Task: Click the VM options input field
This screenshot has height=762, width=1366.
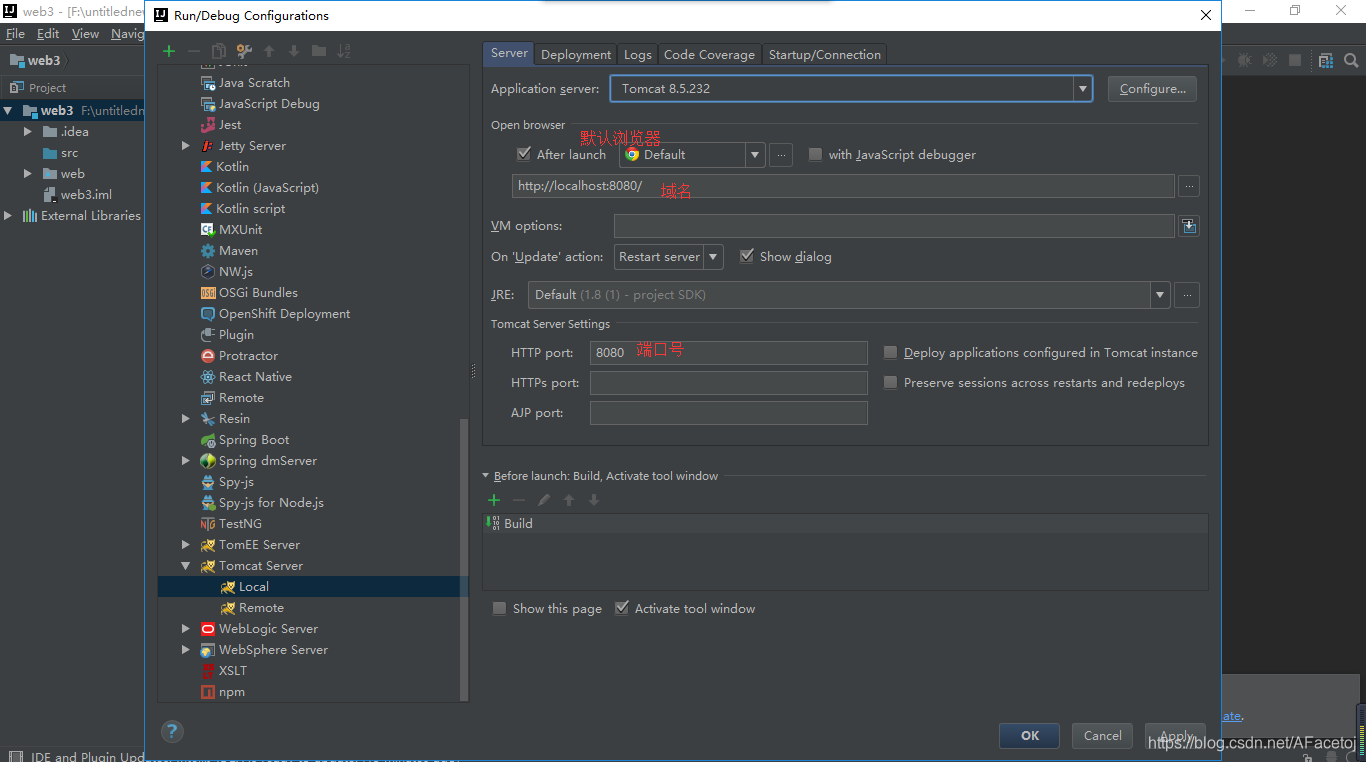Action: tap(894, 226)
